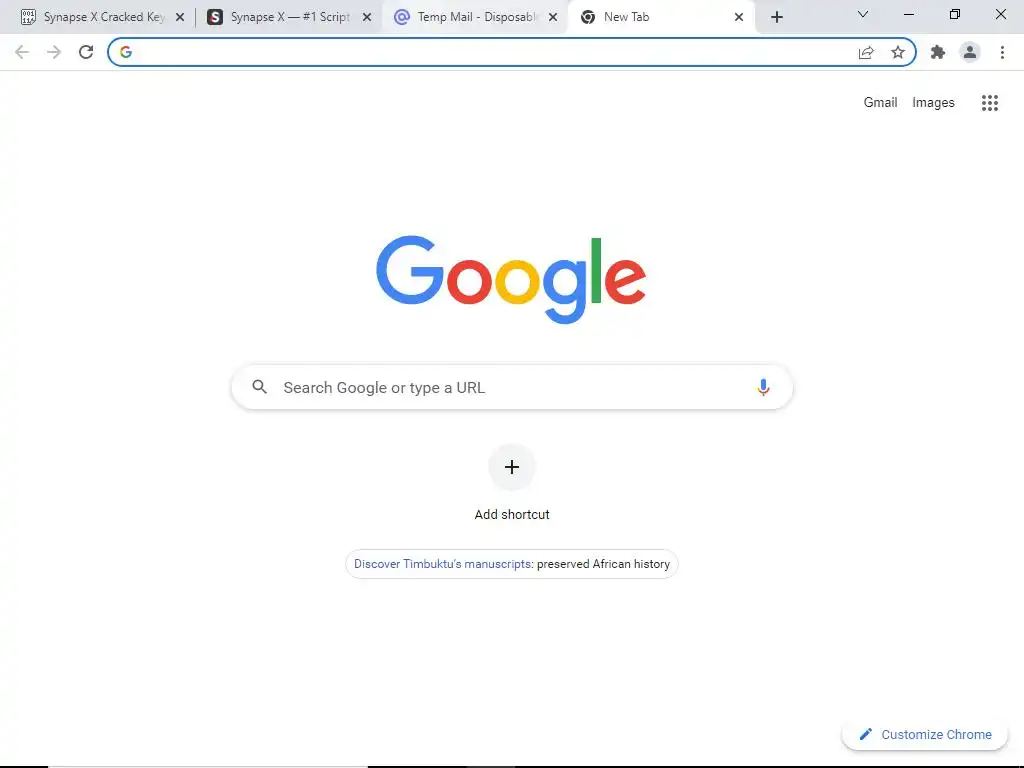Click the reload page icon
This screenshot has width=1024, height=768.
[x=86, y=52]
